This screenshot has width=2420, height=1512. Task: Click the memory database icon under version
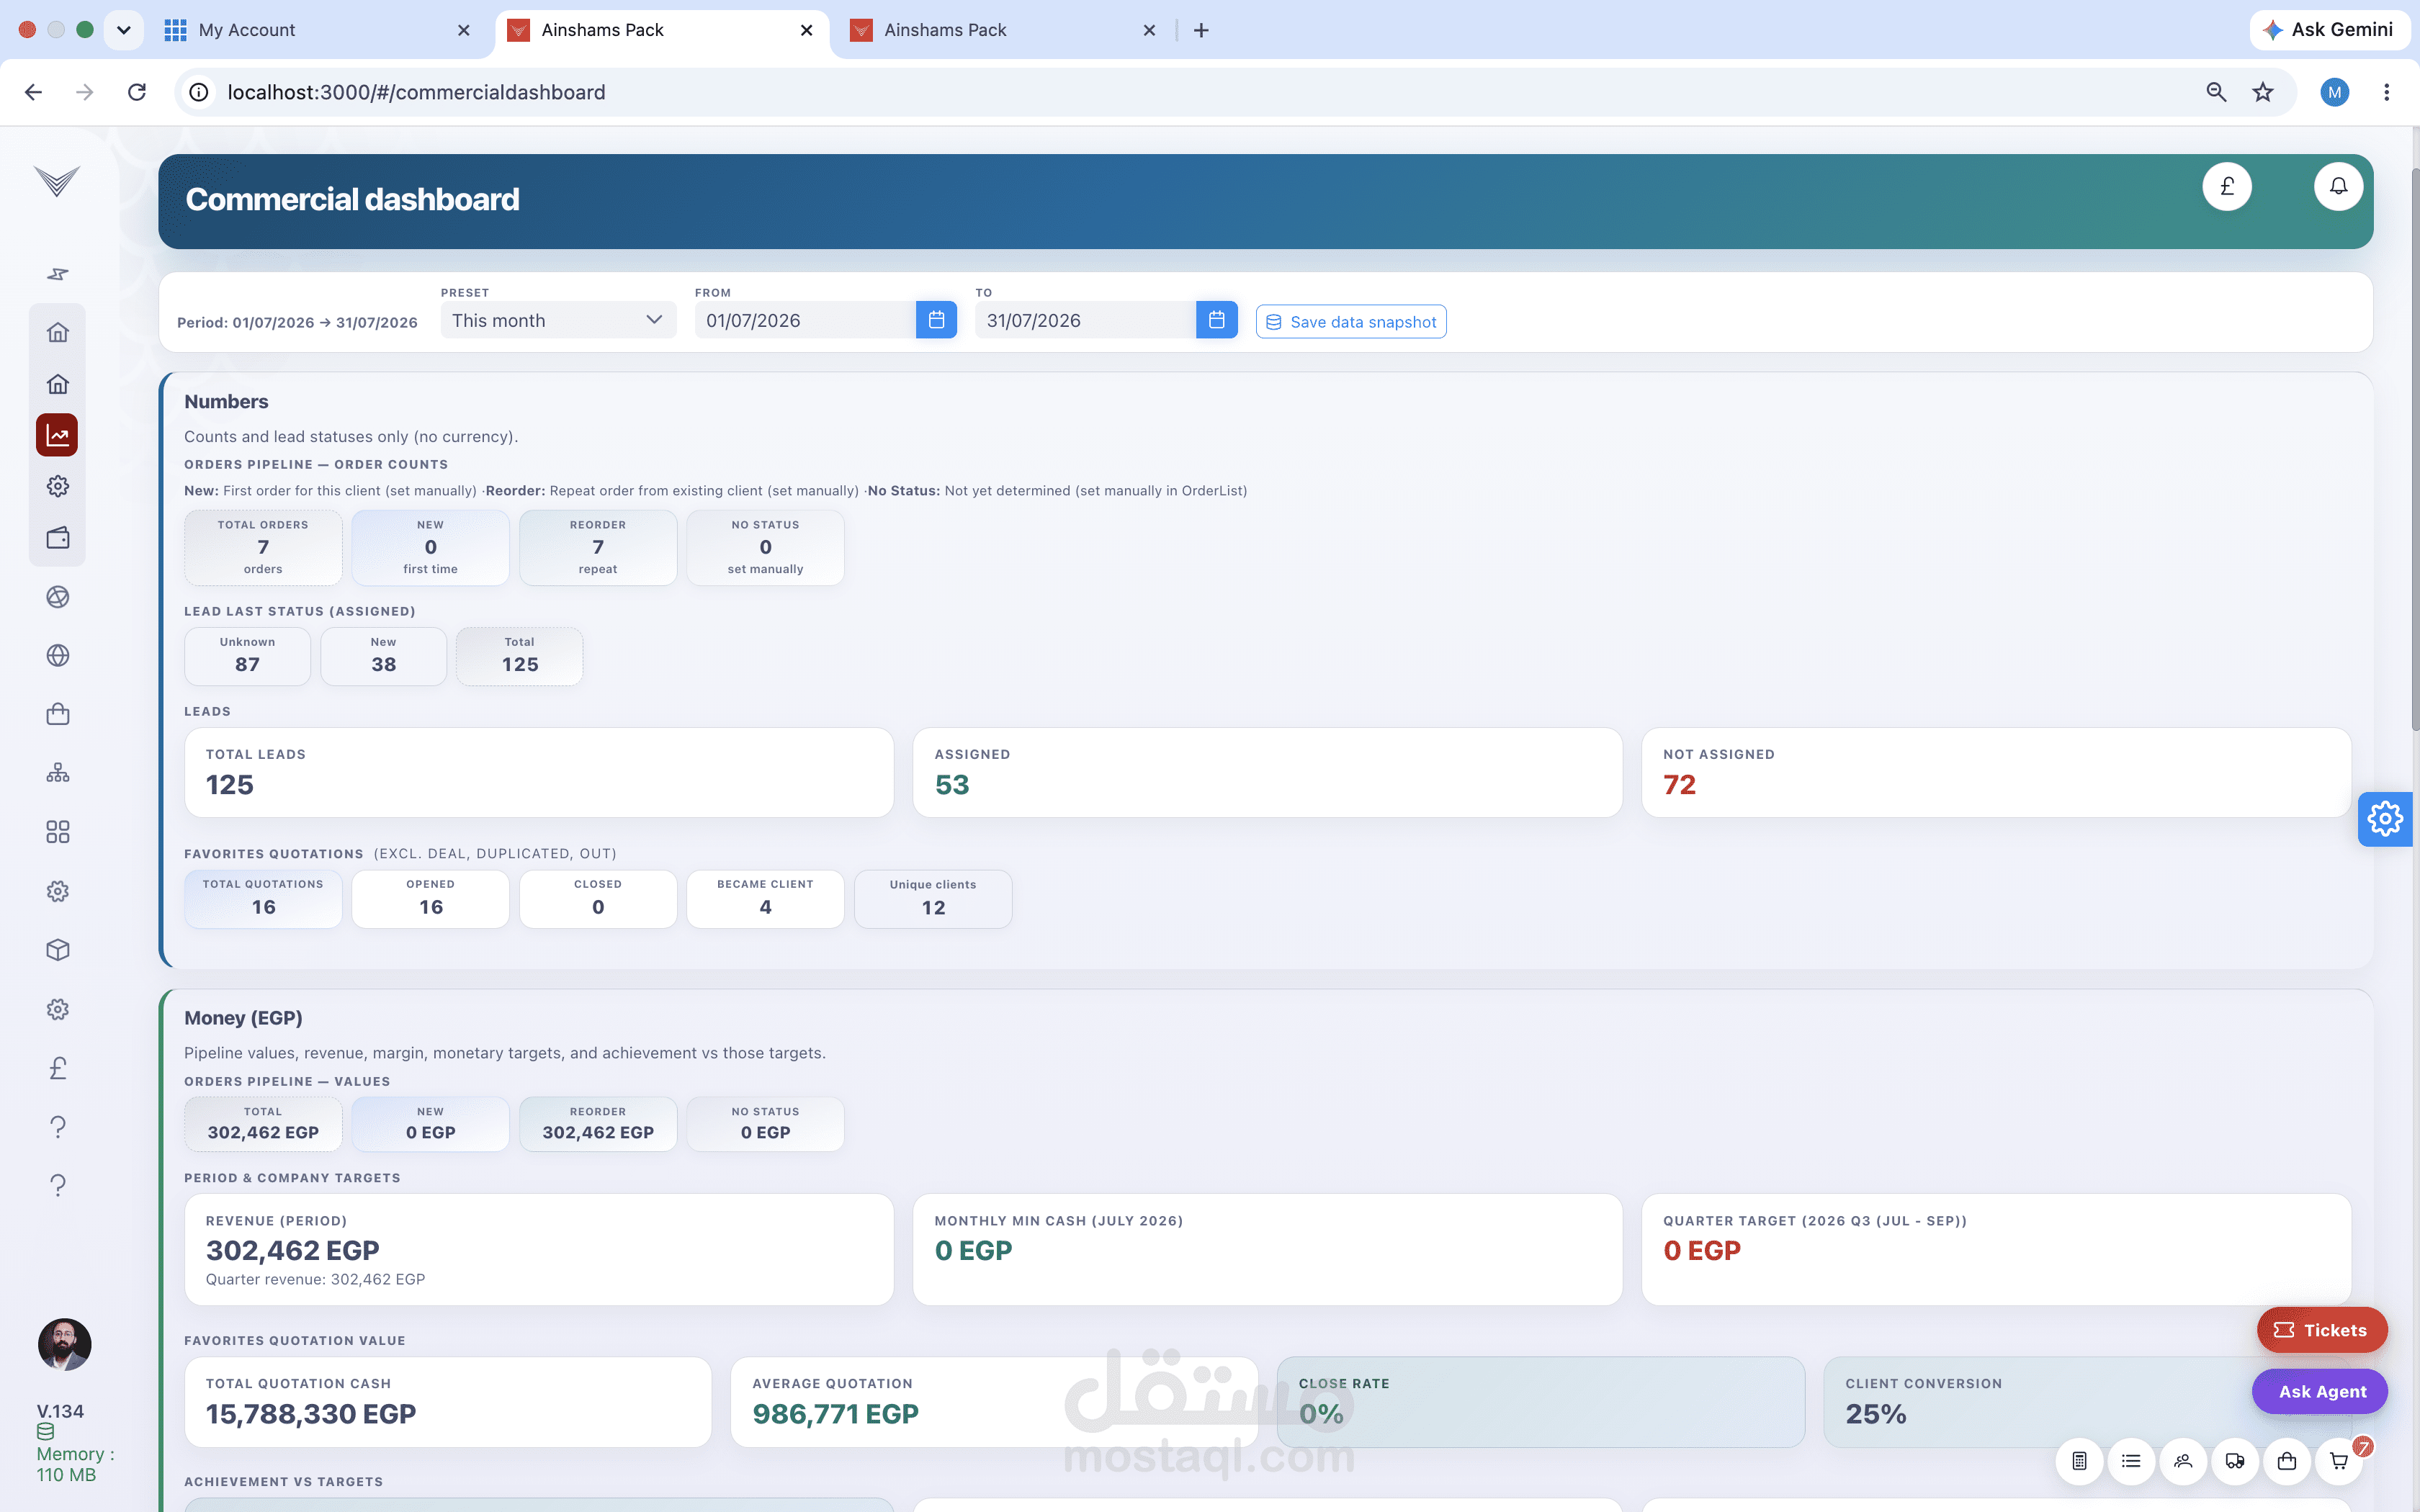click(x=46, y=1432)
